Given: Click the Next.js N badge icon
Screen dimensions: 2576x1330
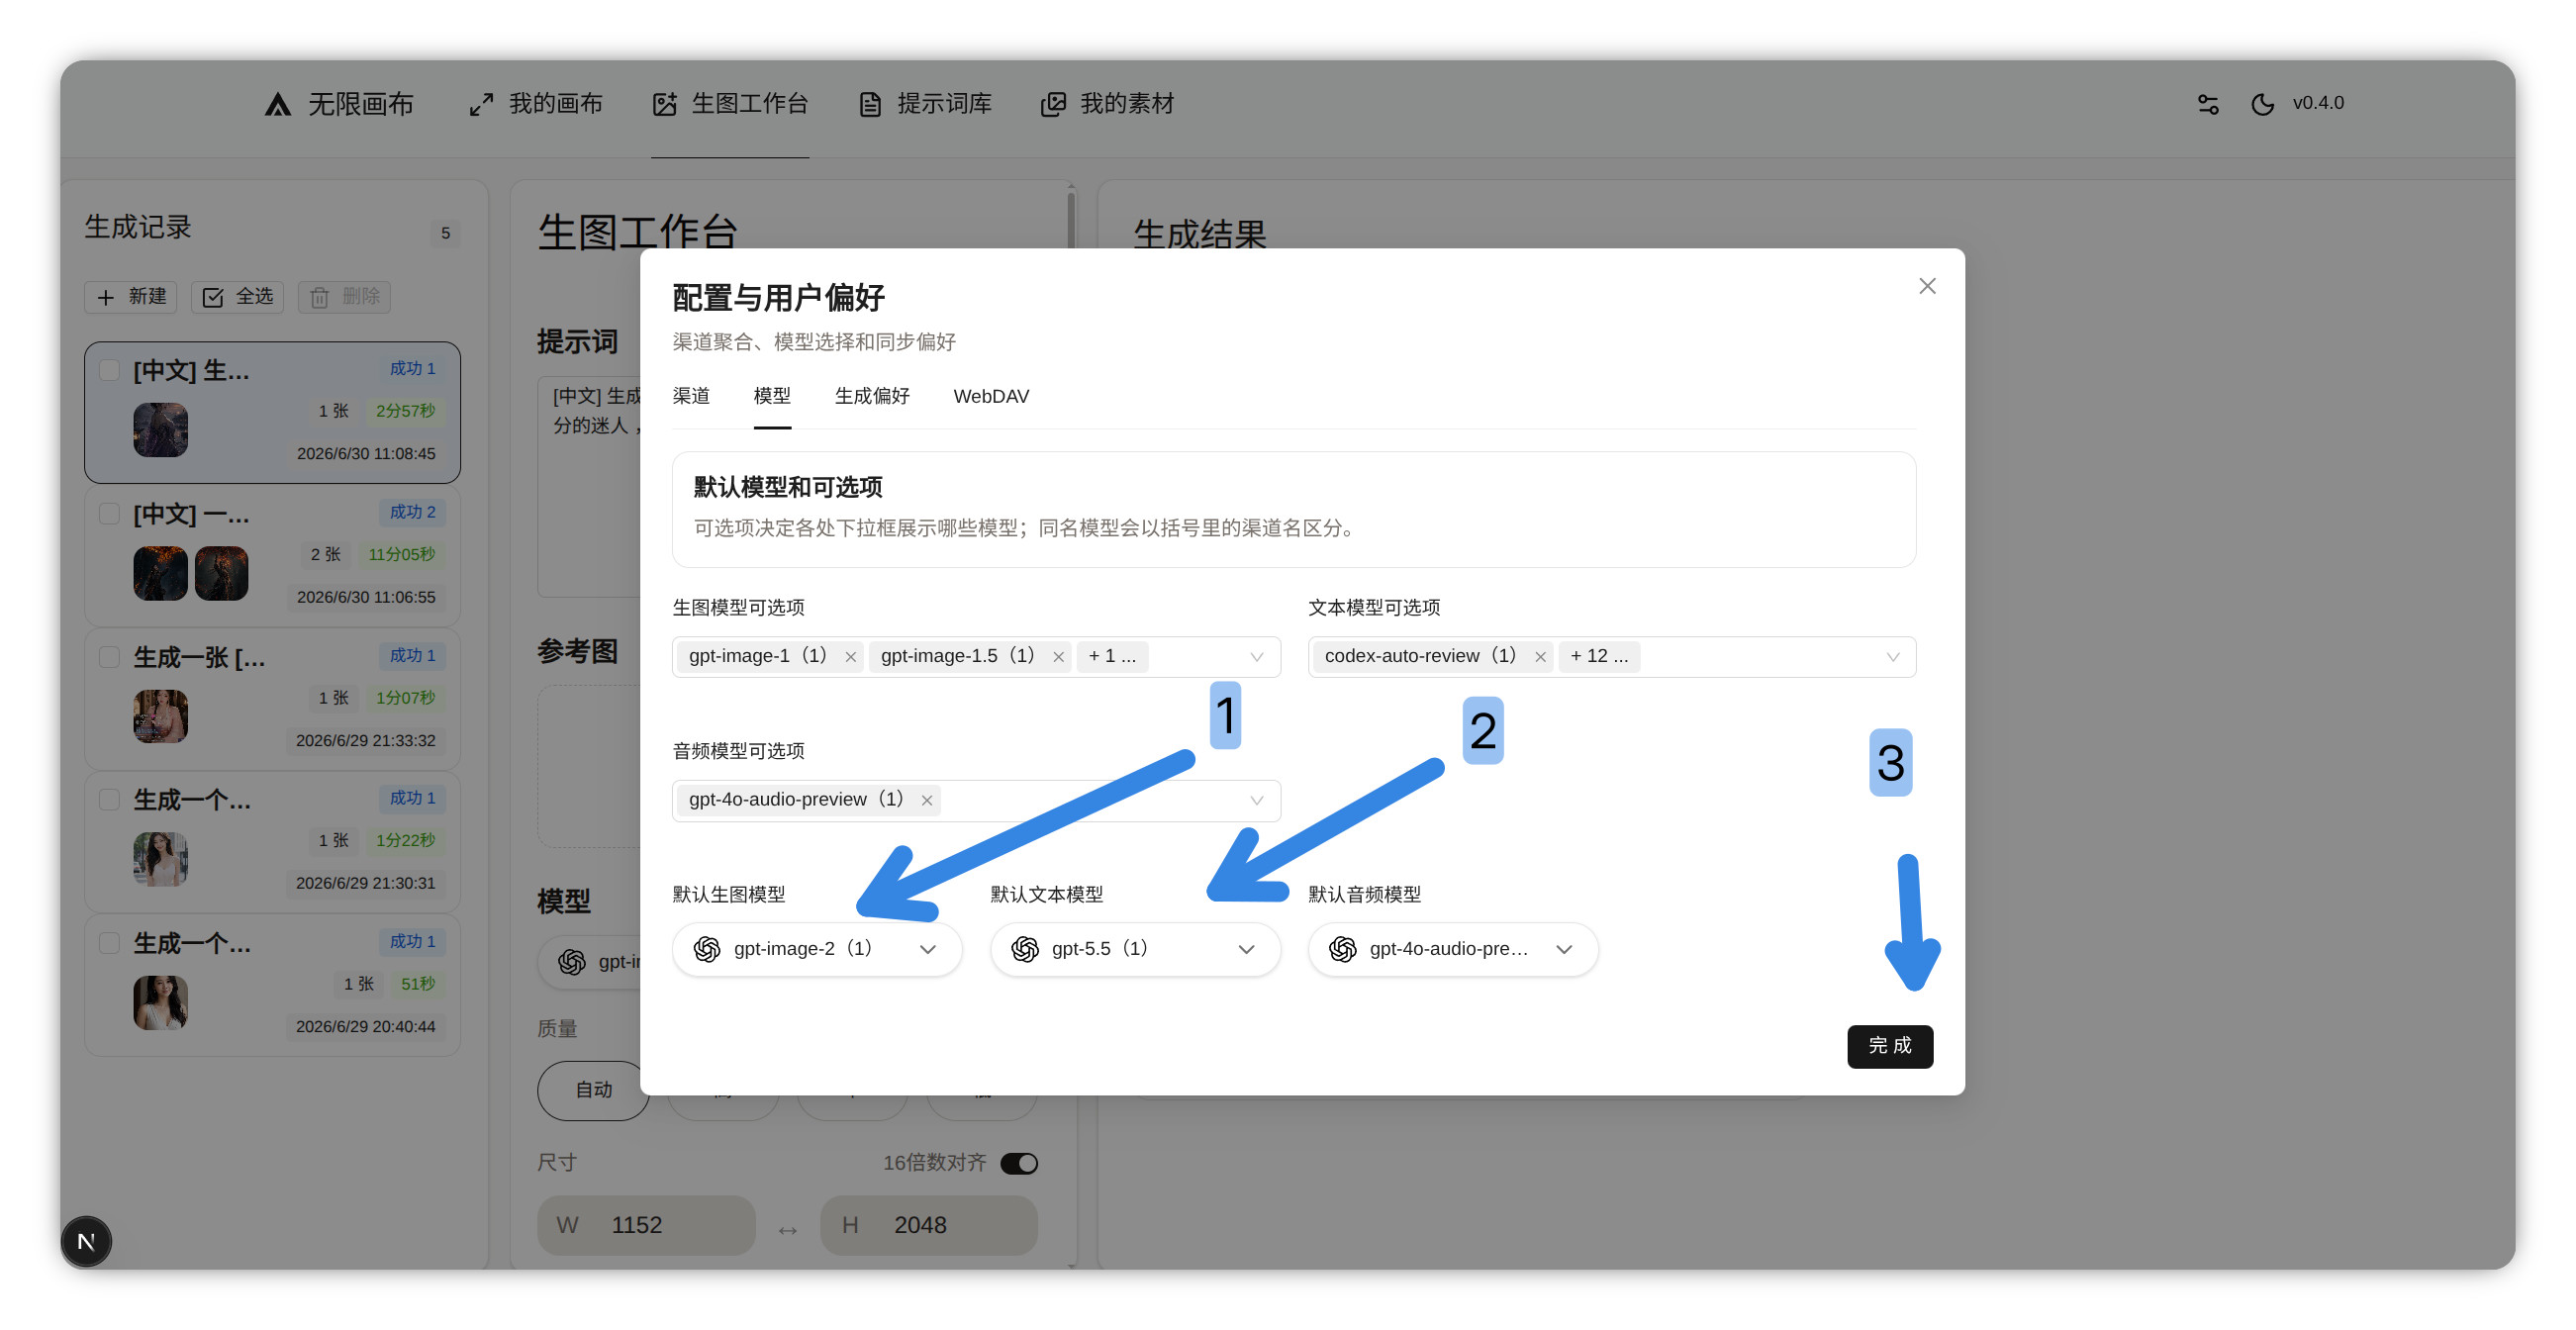Looking at the screenshot, I should coord(86,1242).
